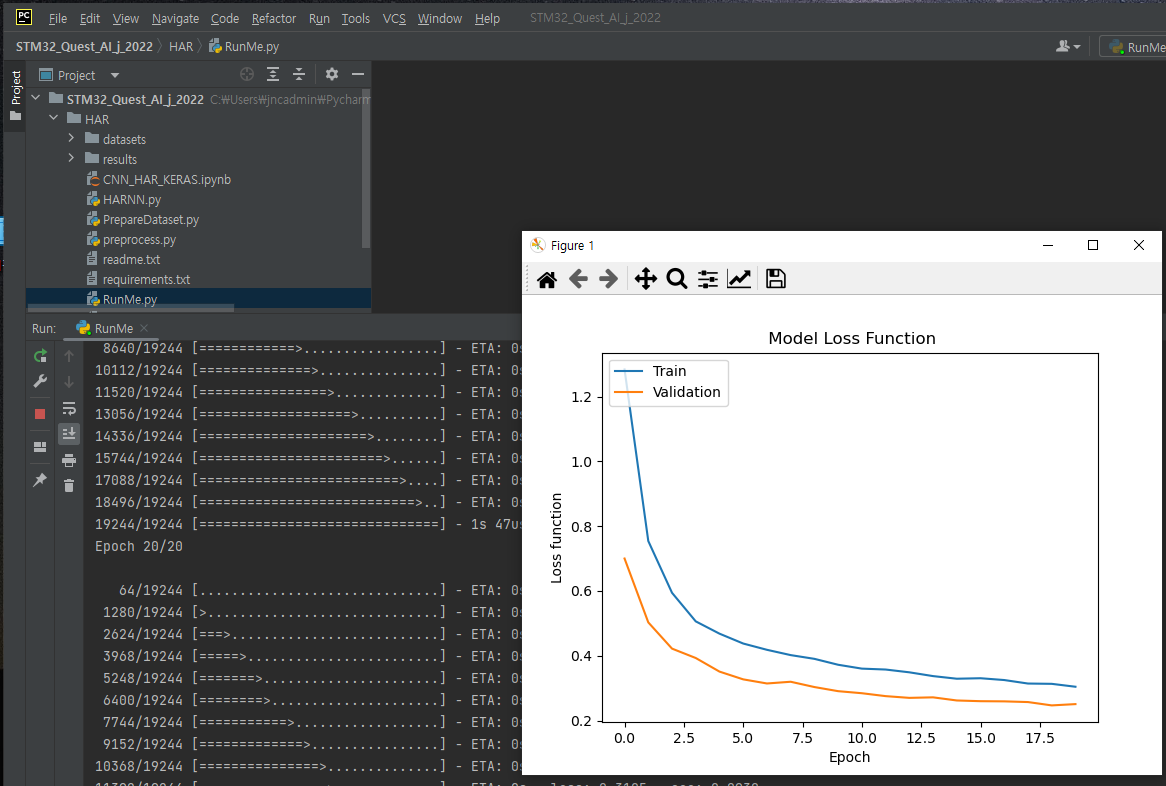Rerun RunMe with green rerun icon
This screenshot has height=786, width=1166.
click(x=40, y=356)
